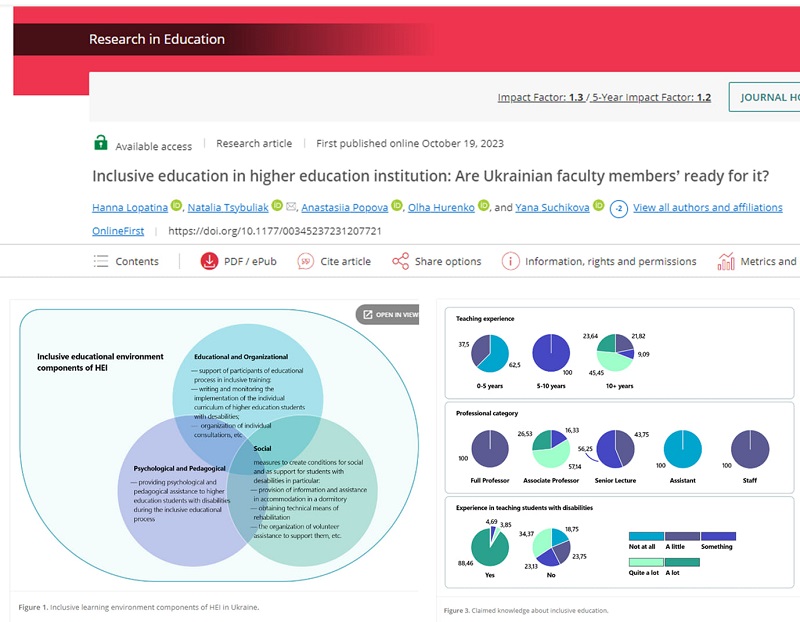This screenshot has height=622, width=800.
Task: Click the Share options icon
Action: pos(401,261)
